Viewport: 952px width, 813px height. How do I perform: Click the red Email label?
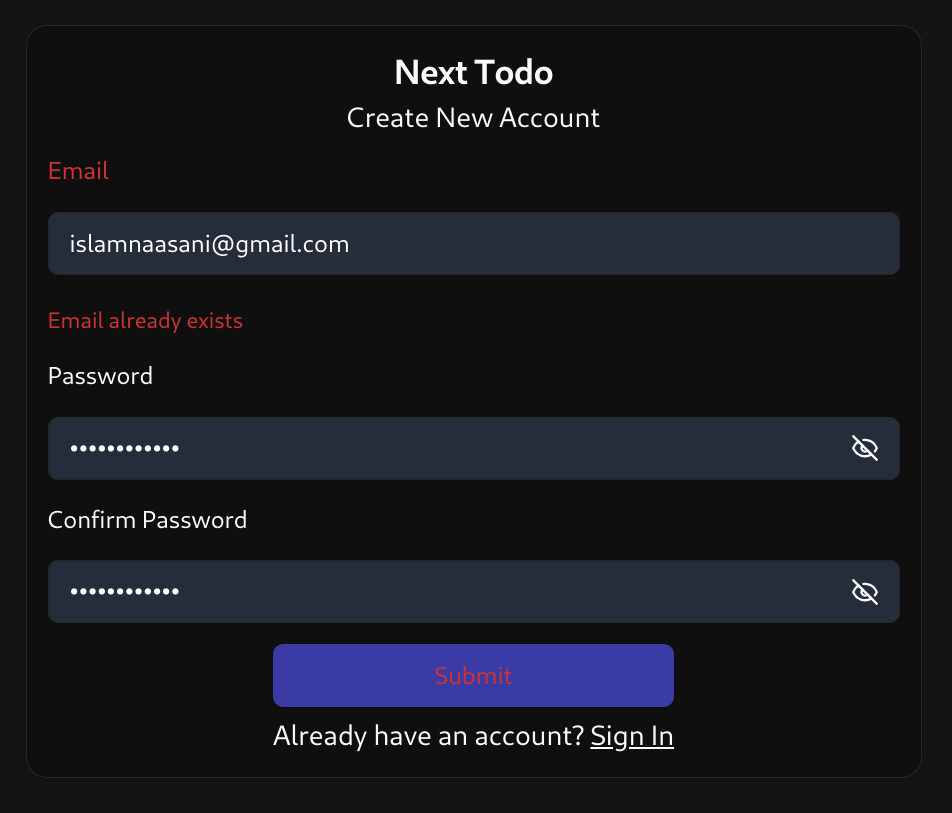pyautogui.click(x=78, y=171)
